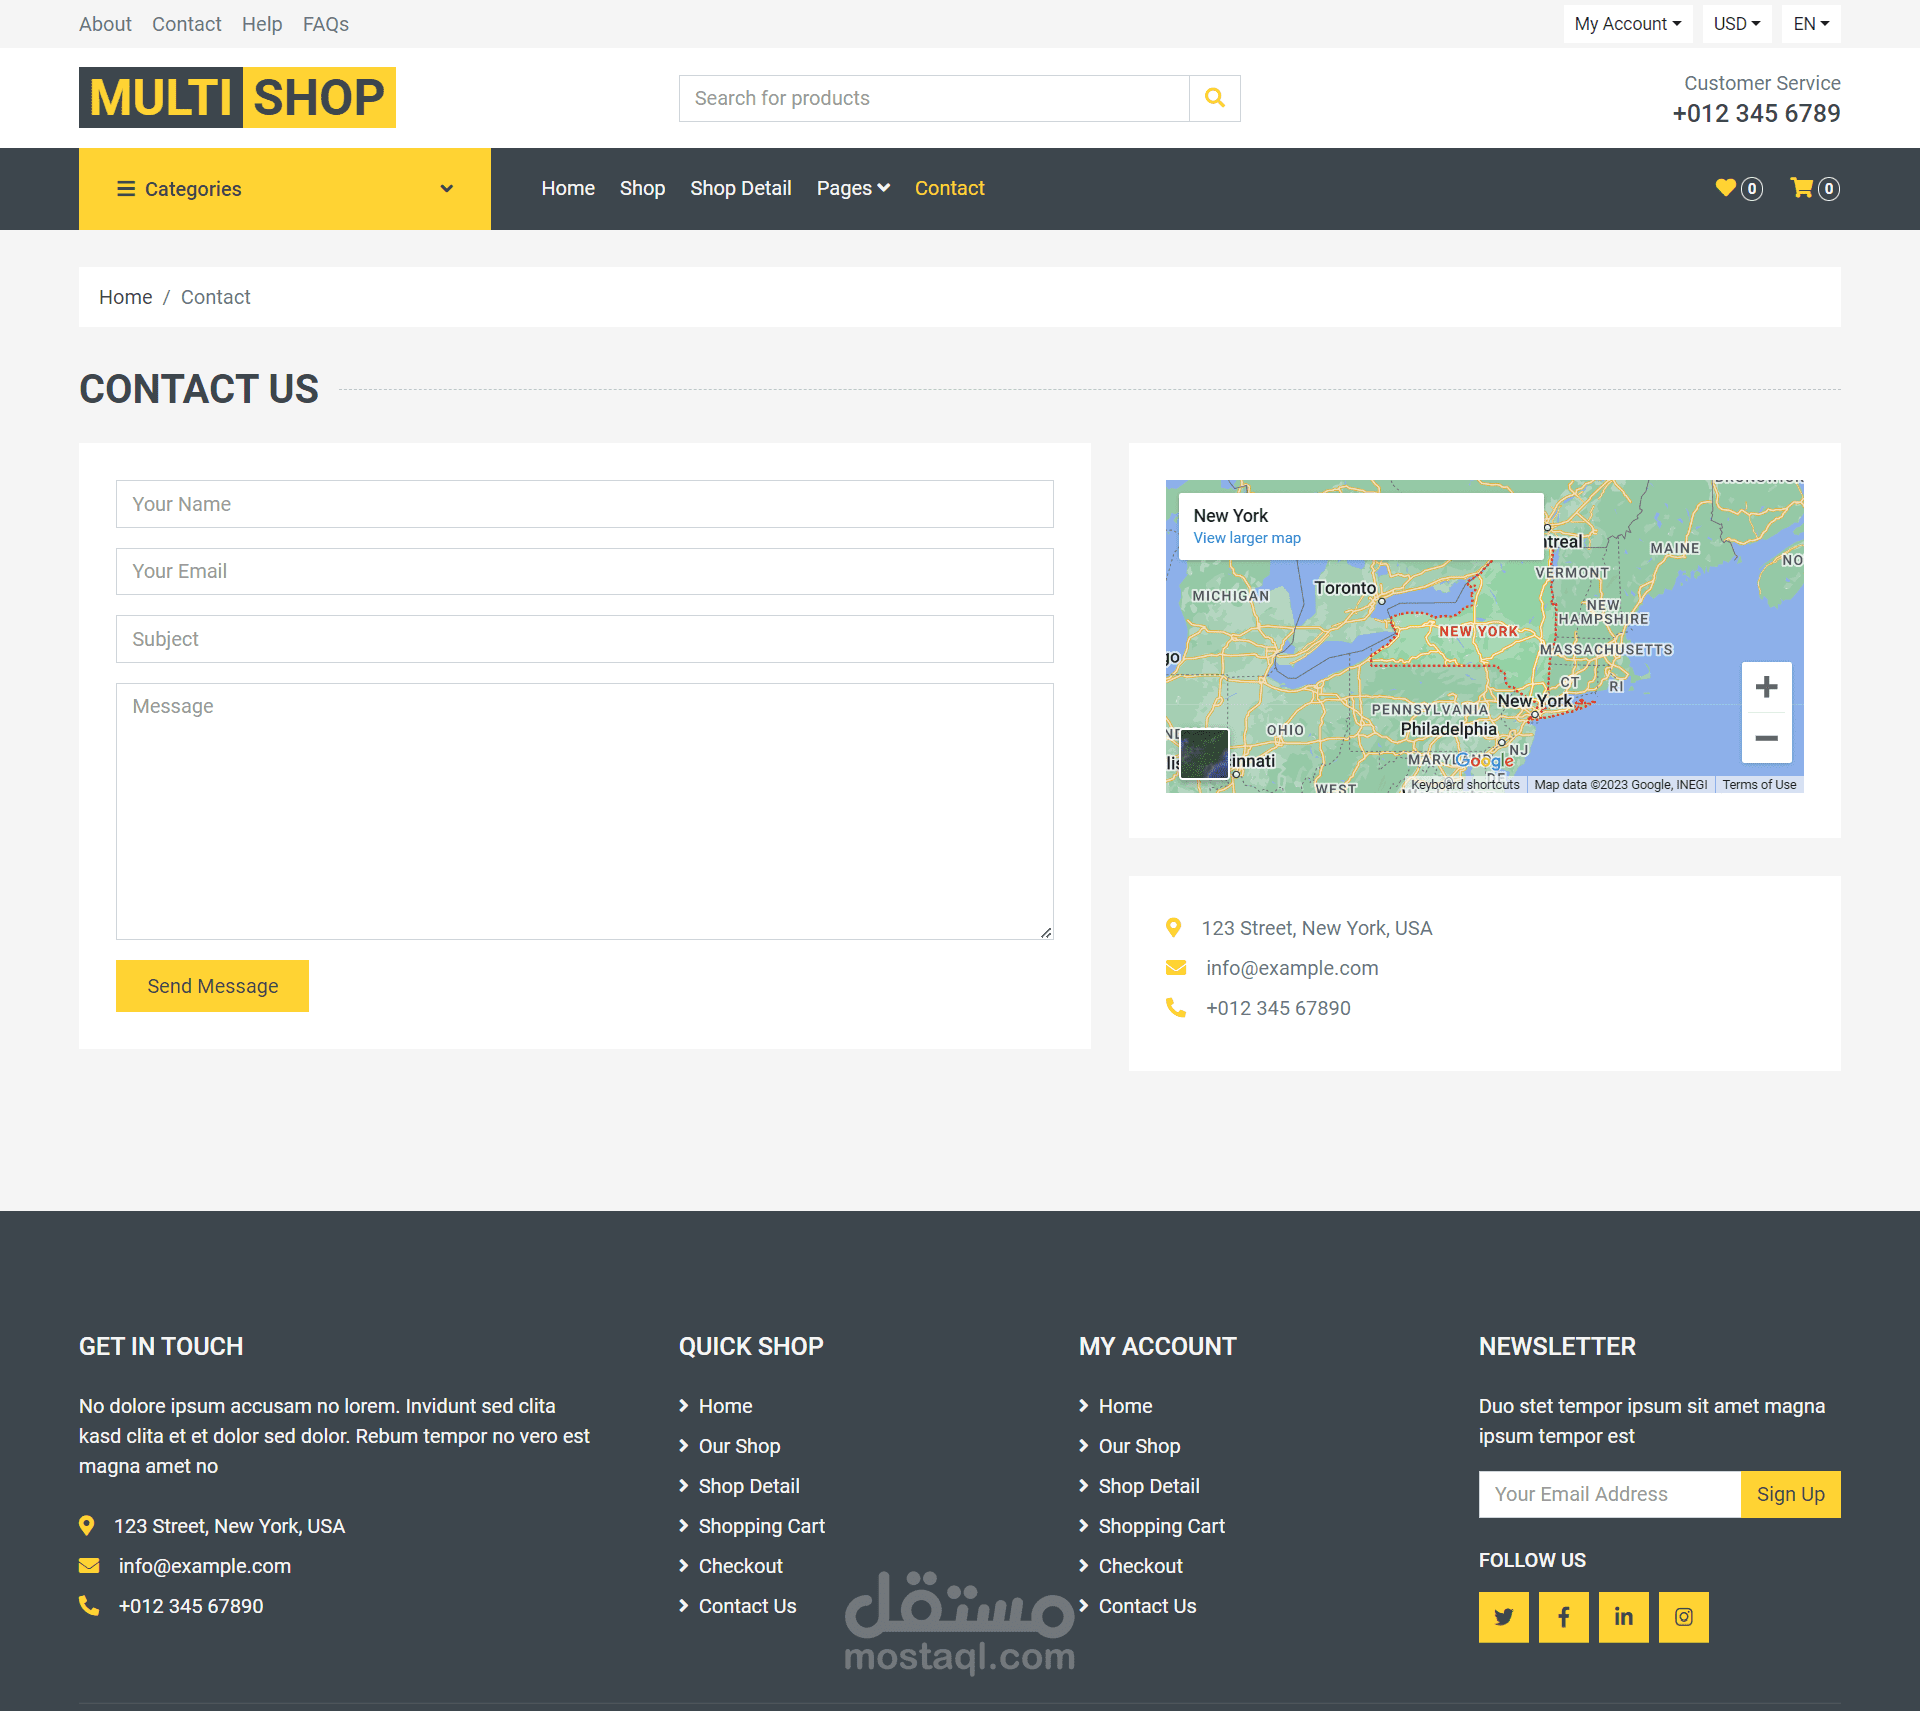Open the Instagram social icon

point(1683,1617)
